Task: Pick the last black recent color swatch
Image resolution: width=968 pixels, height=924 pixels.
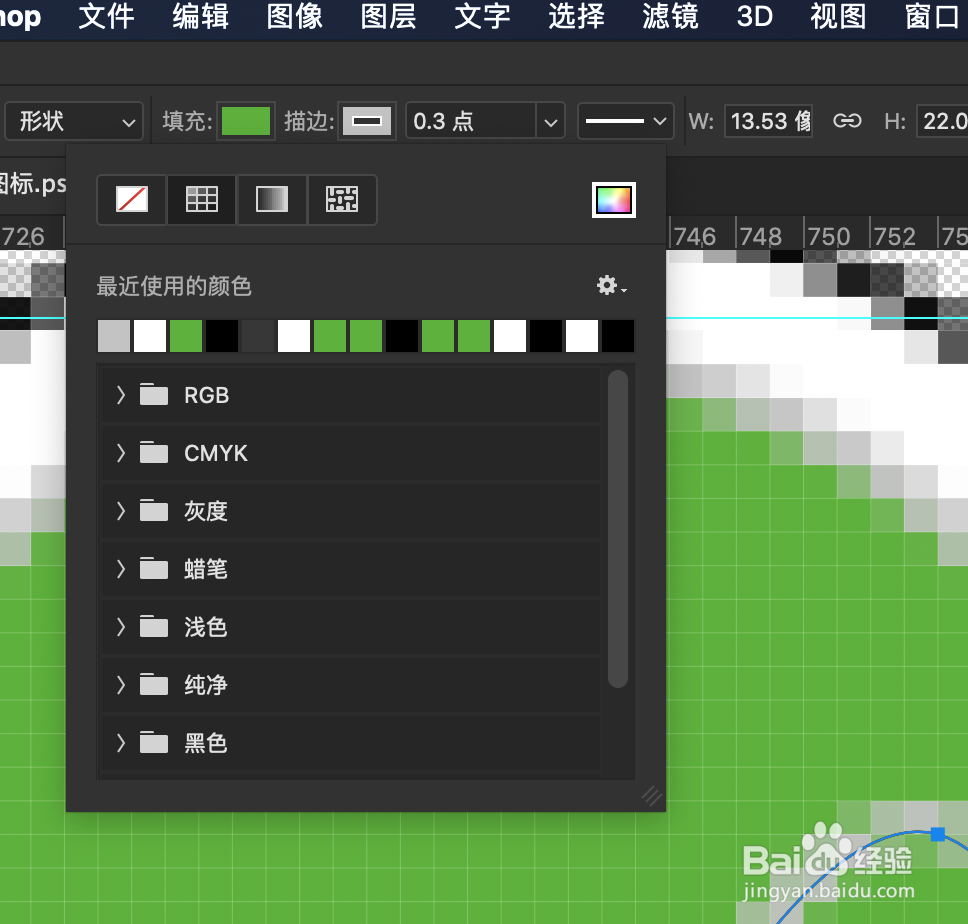Action: point(618,336)
